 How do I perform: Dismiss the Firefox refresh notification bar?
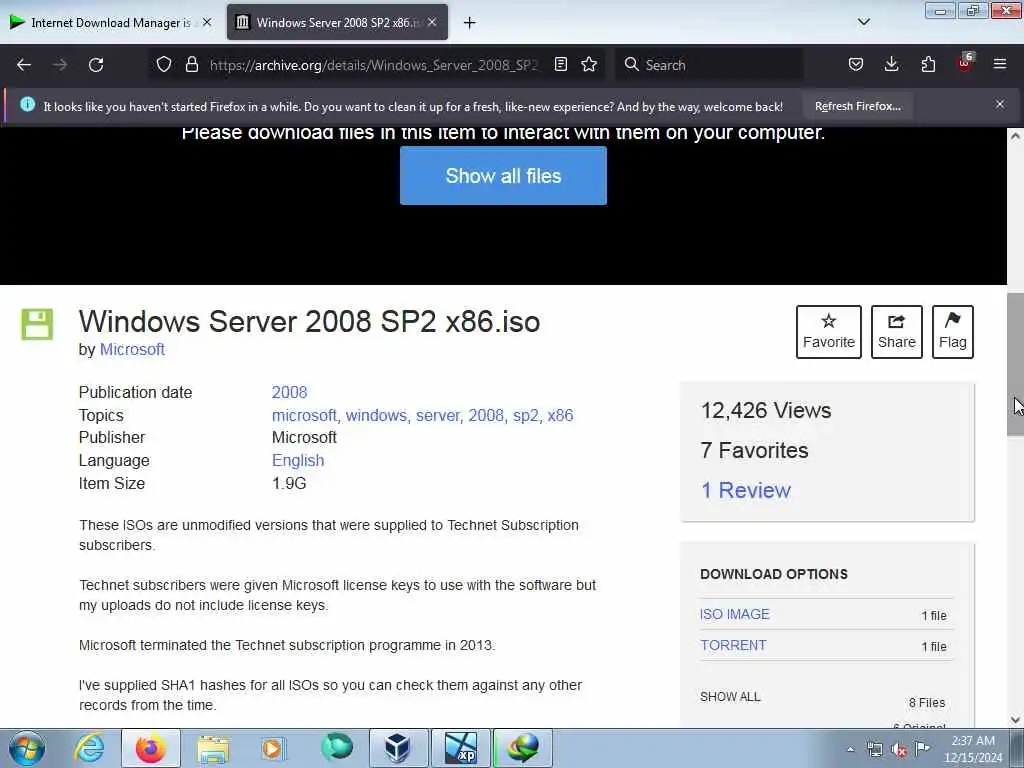pos(1000,104)
